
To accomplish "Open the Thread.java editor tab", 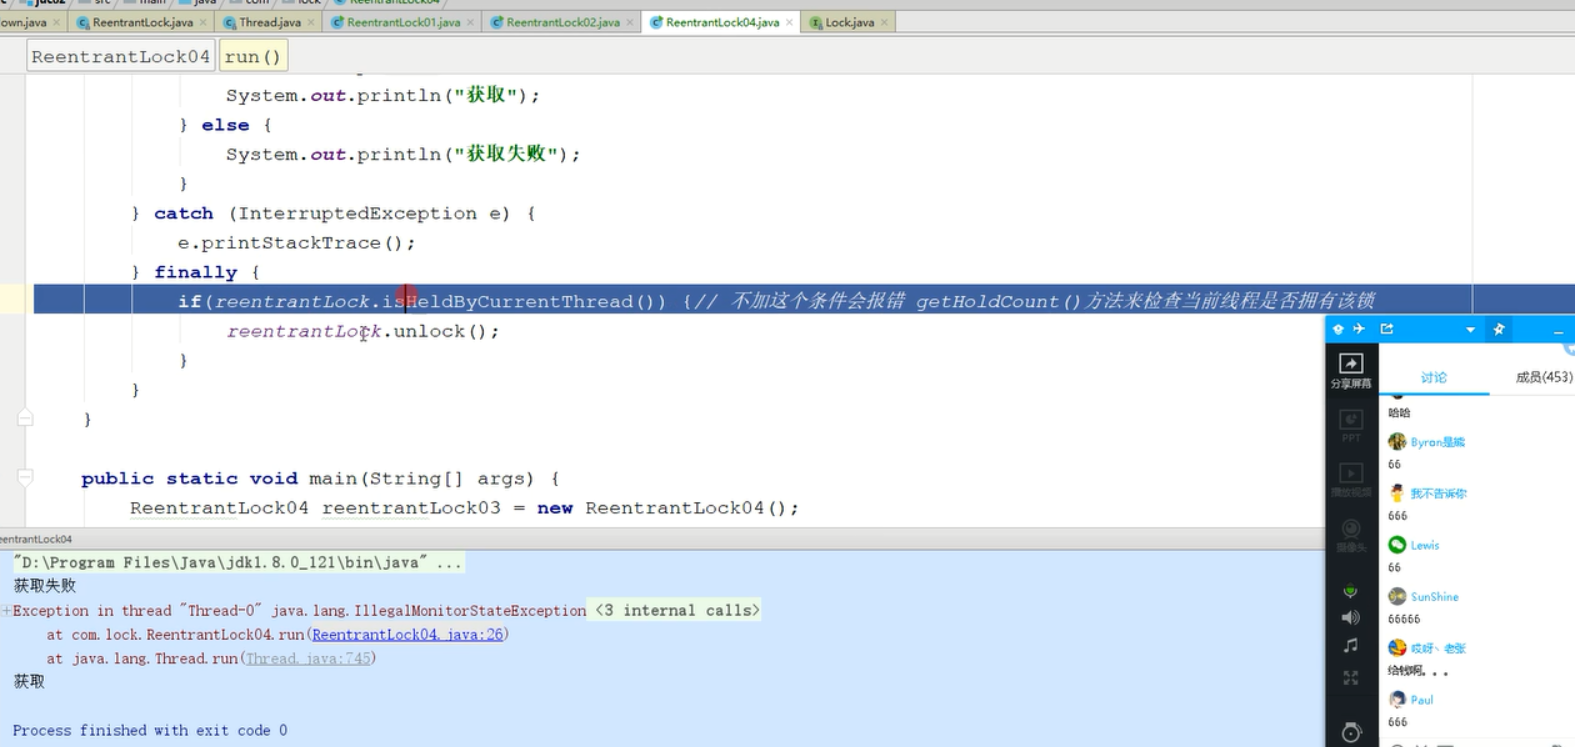I will click(269, 22).
